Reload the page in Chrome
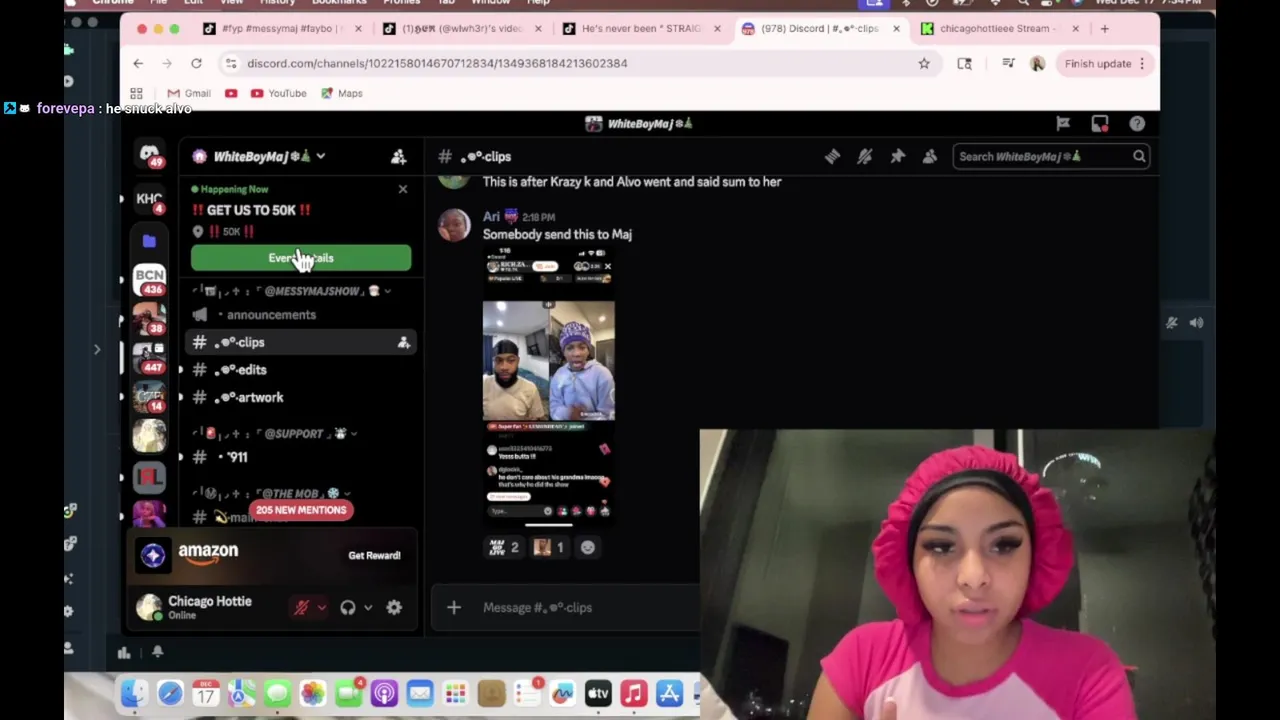 click(196, 63)
